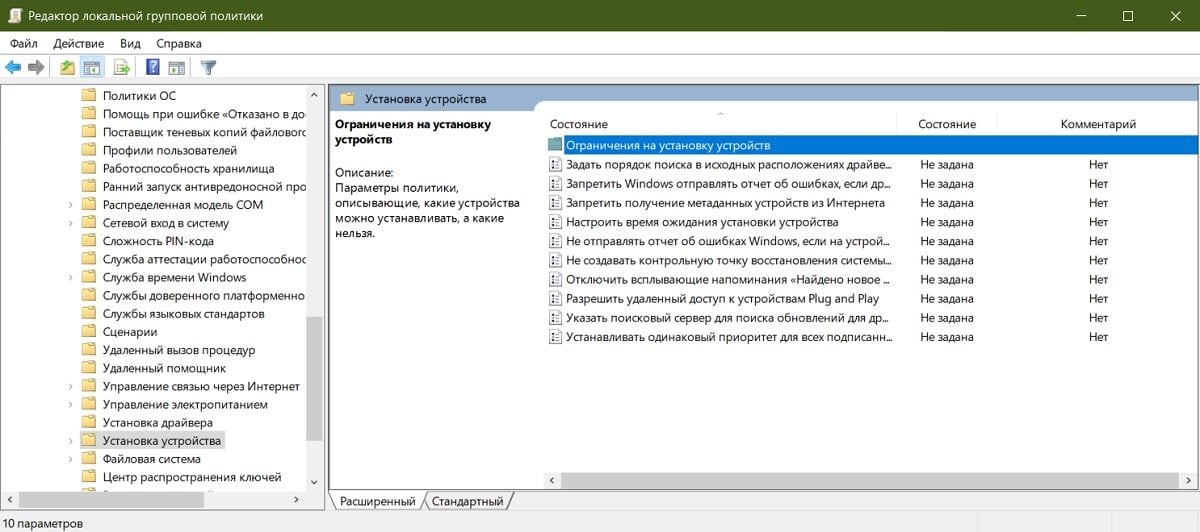Click the Export list toolbar icon
Viewport: 1200px width, 532px height.
pyautogui.click(x=121, y=68)
